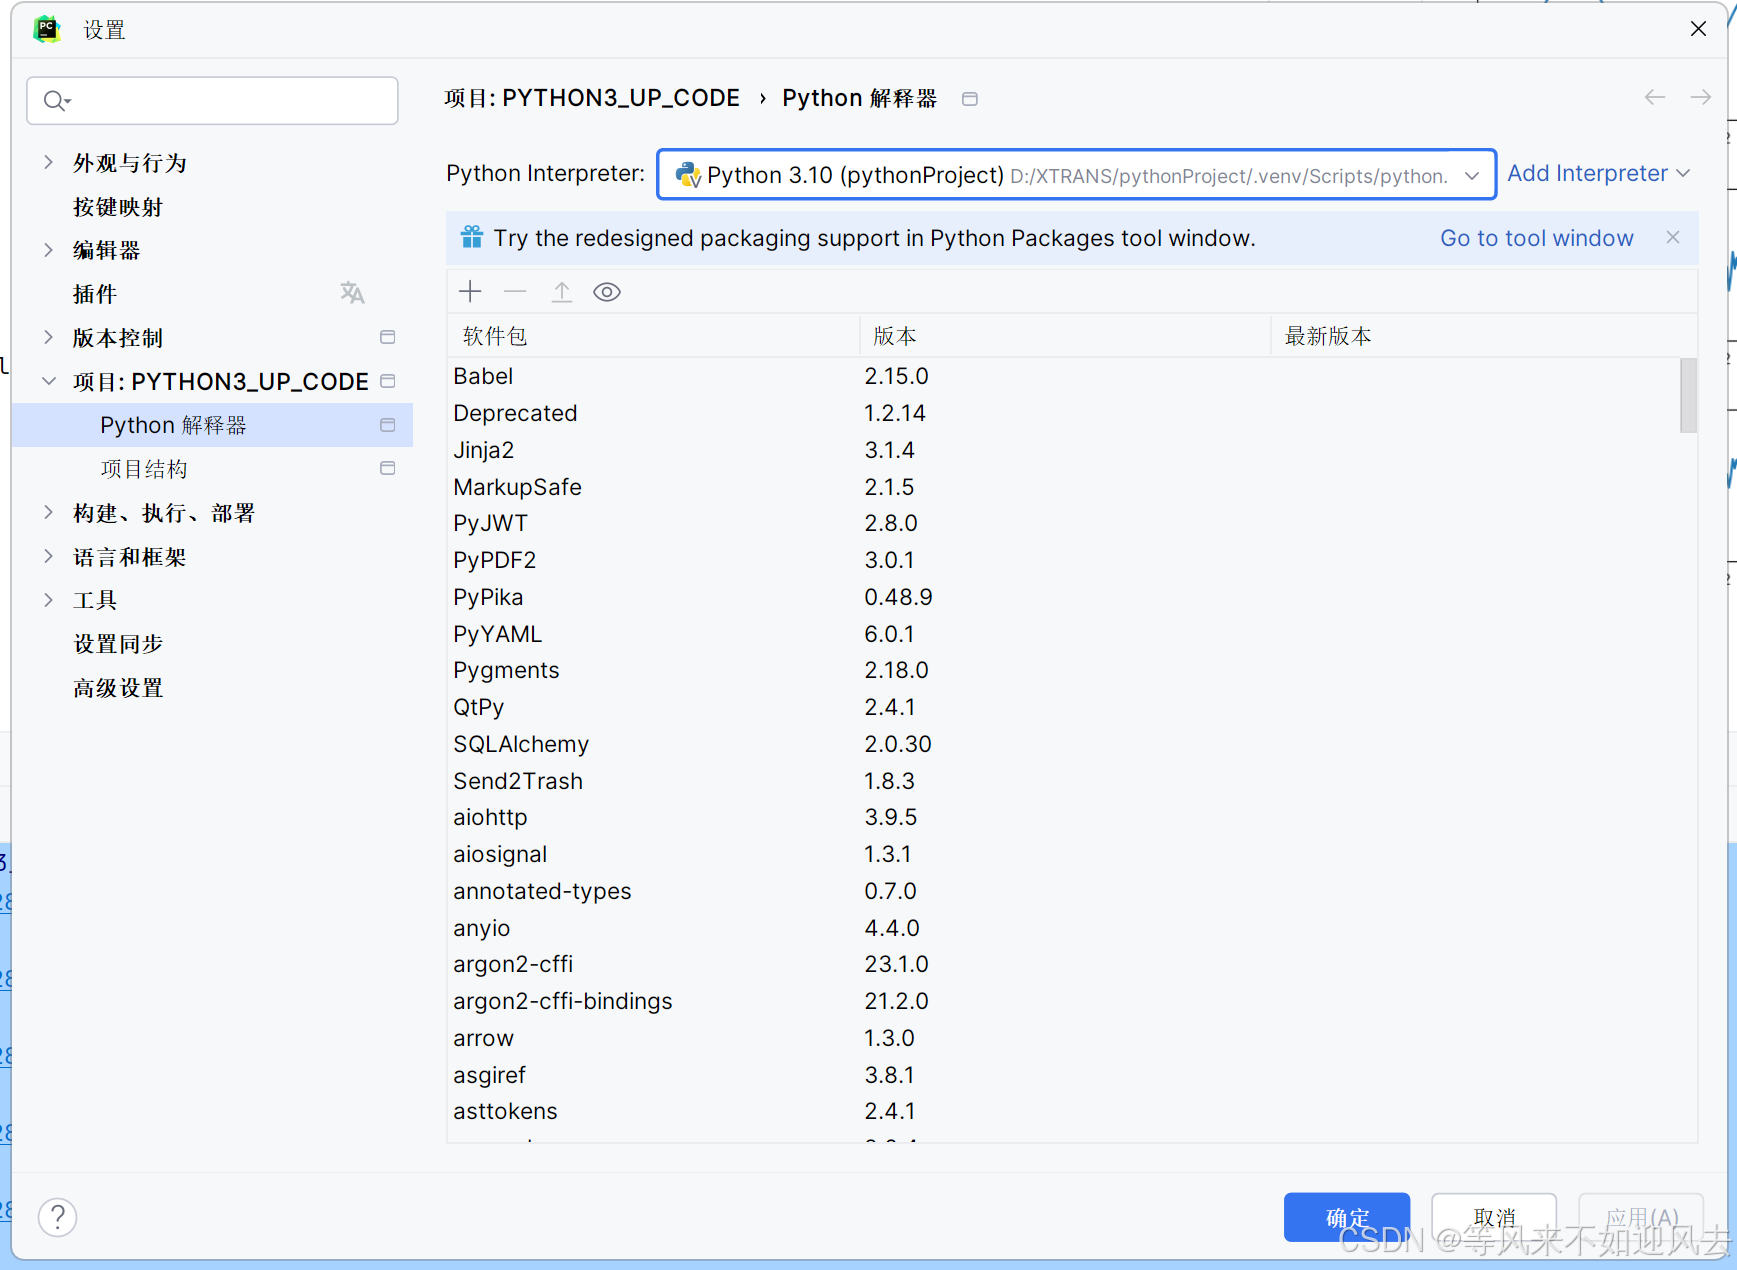Select 项目结构 in the tree
The width and height of the screenshot is (1737, 1270).
pos(144,469)
